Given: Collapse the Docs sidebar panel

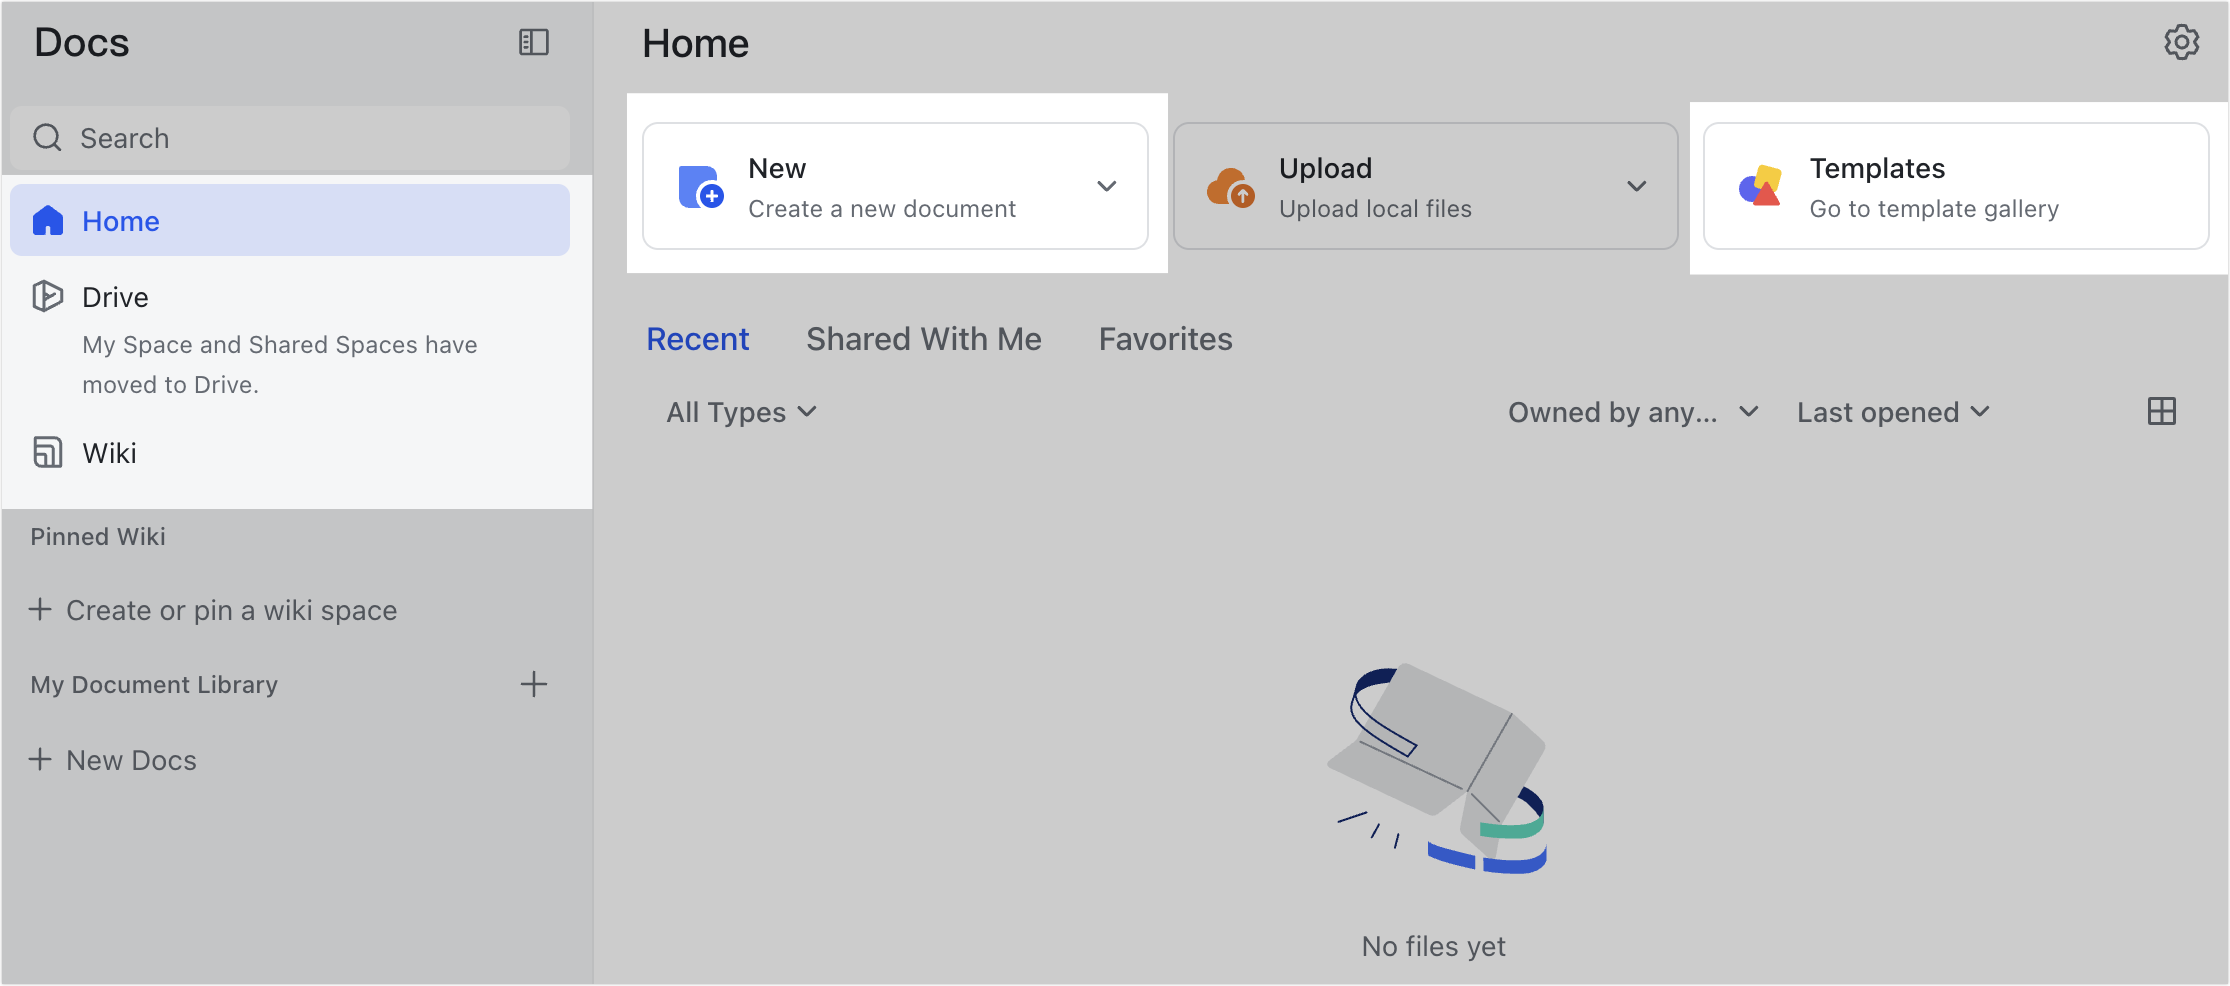Looking at the screenshot, I should click(x=534, y=42).
